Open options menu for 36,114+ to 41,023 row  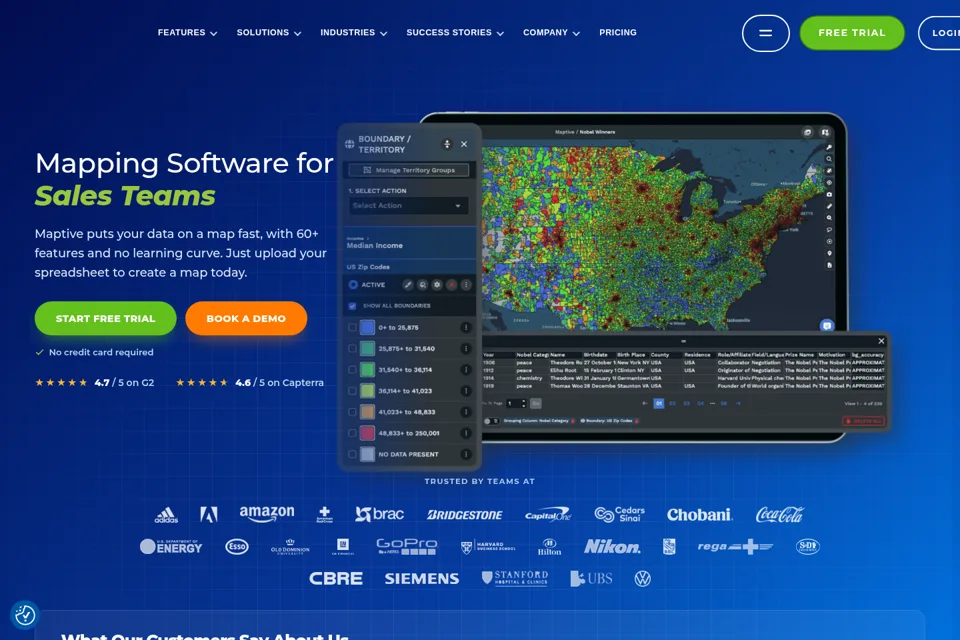tap(466, 391)
